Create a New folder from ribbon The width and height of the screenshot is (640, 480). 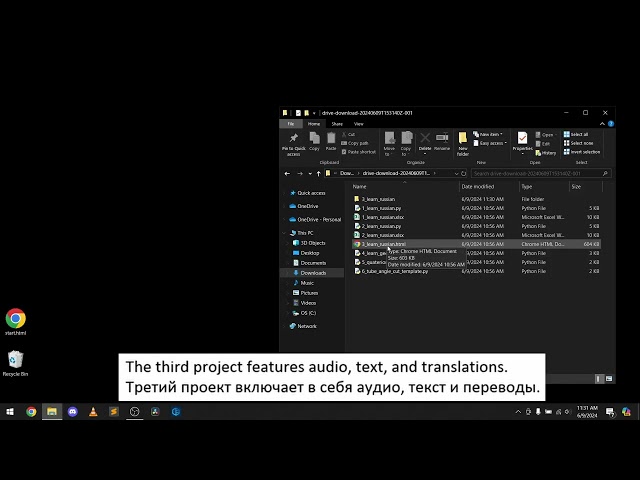click(463, 144)
